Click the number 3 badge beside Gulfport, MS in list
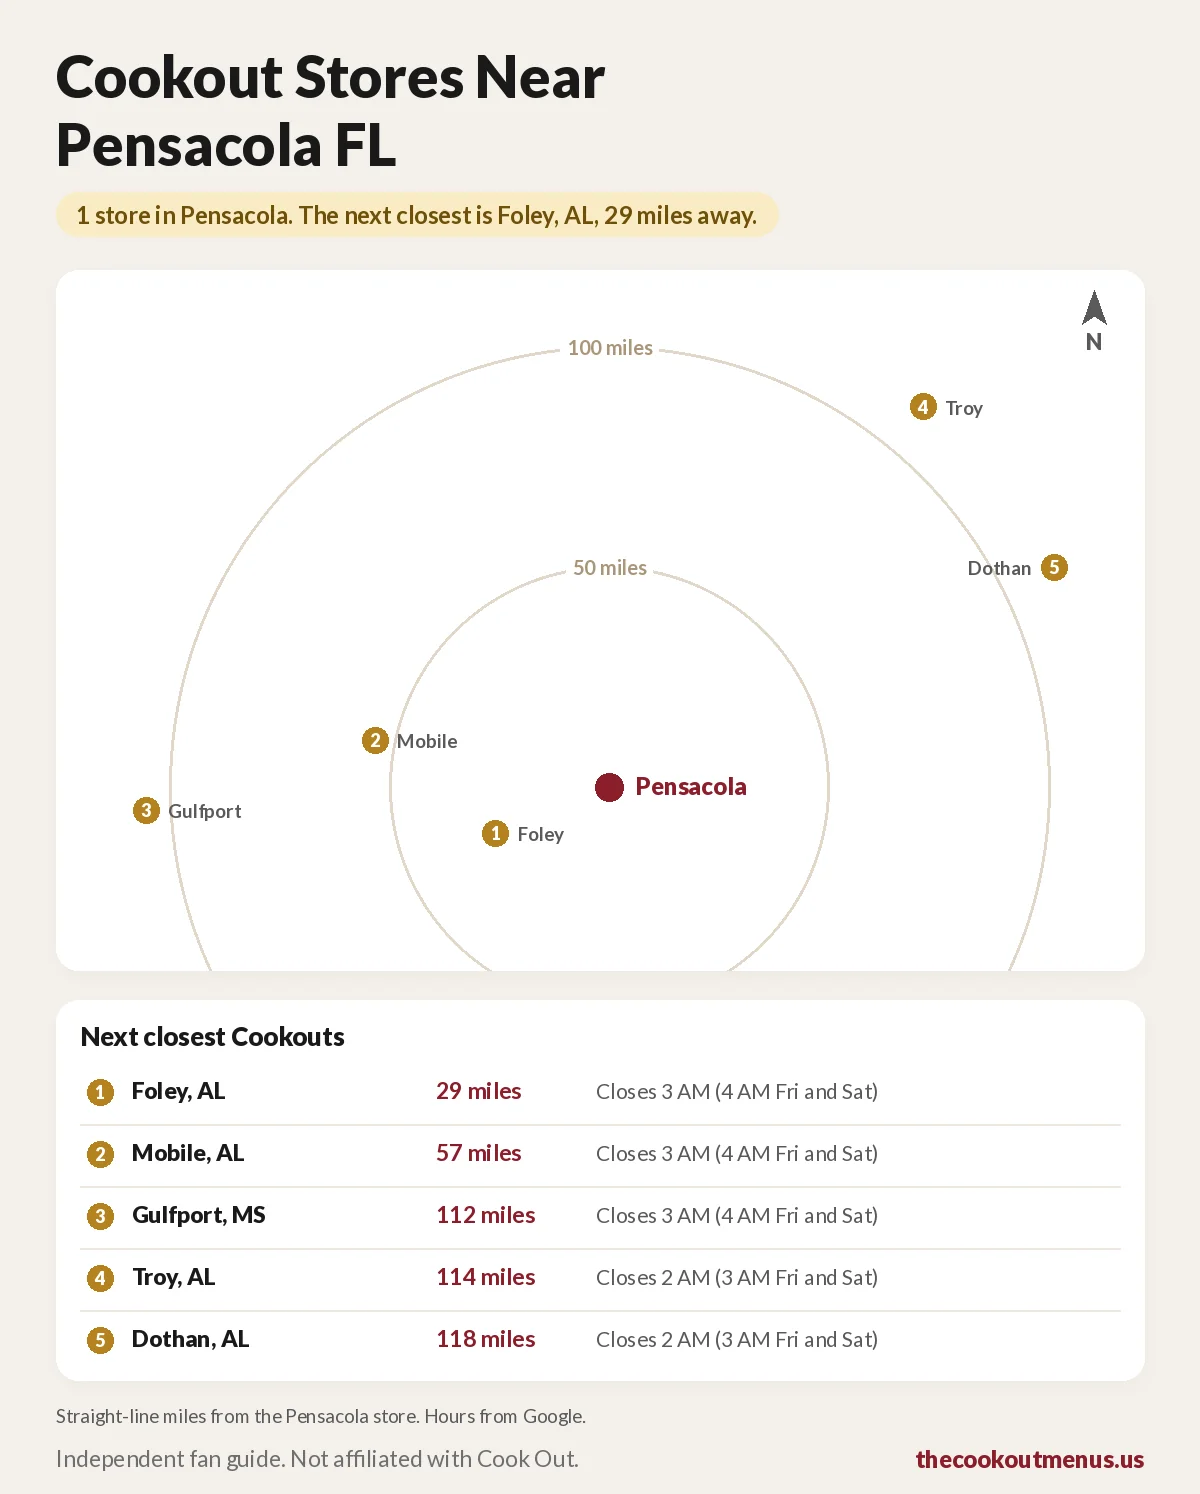This screenshot has height=1494, width=1200. coord(100,1216)
